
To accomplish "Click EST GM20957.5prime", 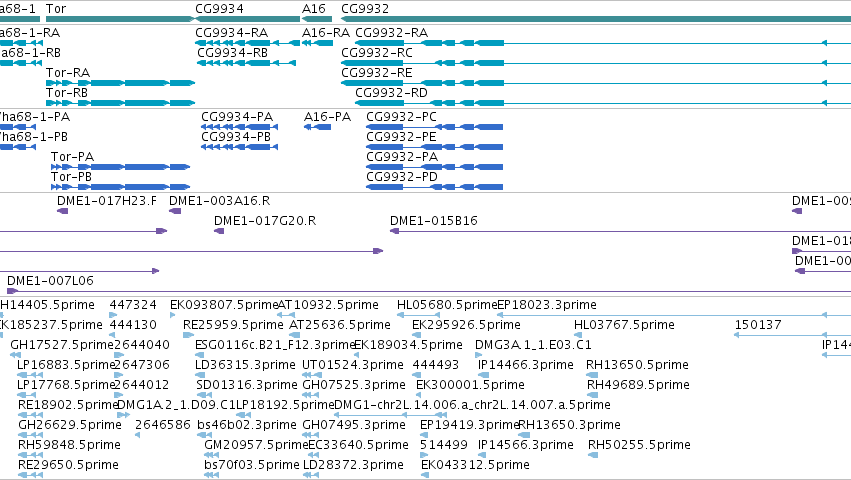I will click(256, 445).
